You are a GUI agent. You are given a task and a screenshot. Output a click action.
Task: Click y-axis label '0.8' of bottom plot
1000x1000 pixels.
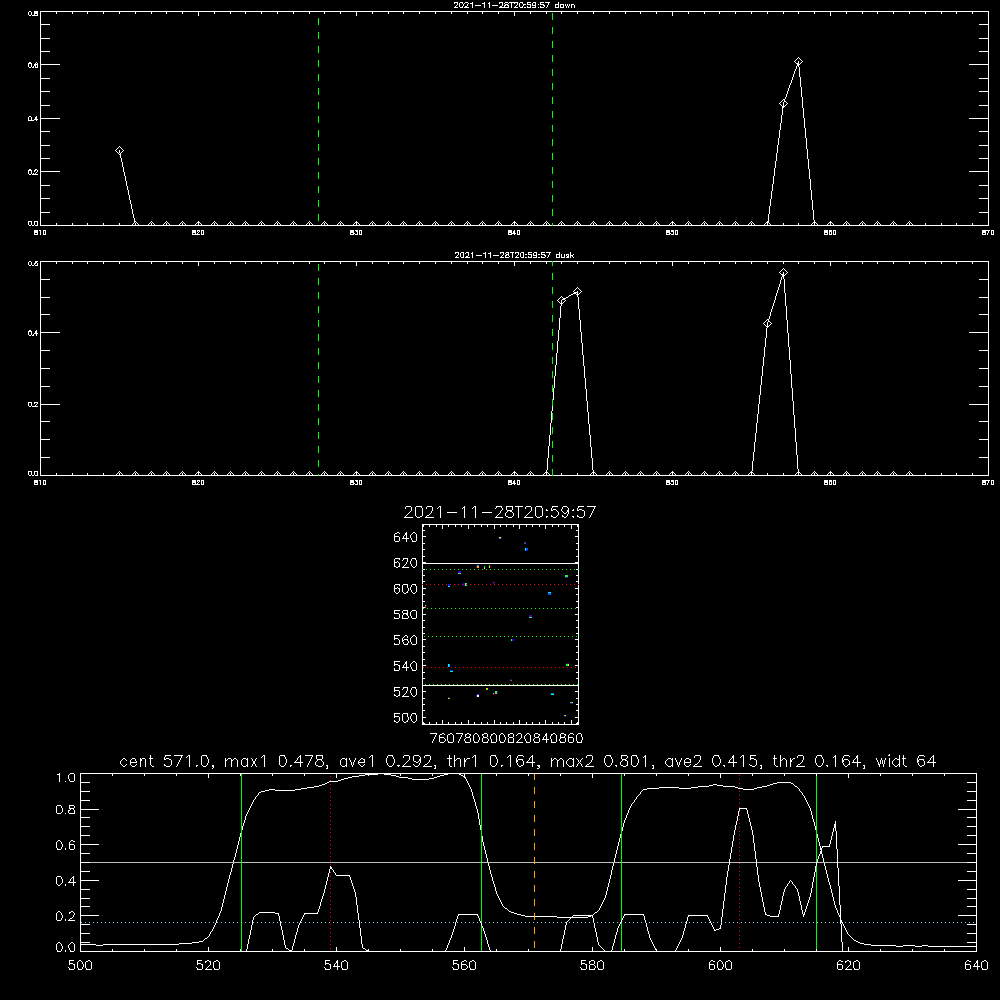[x=66, y=810]
